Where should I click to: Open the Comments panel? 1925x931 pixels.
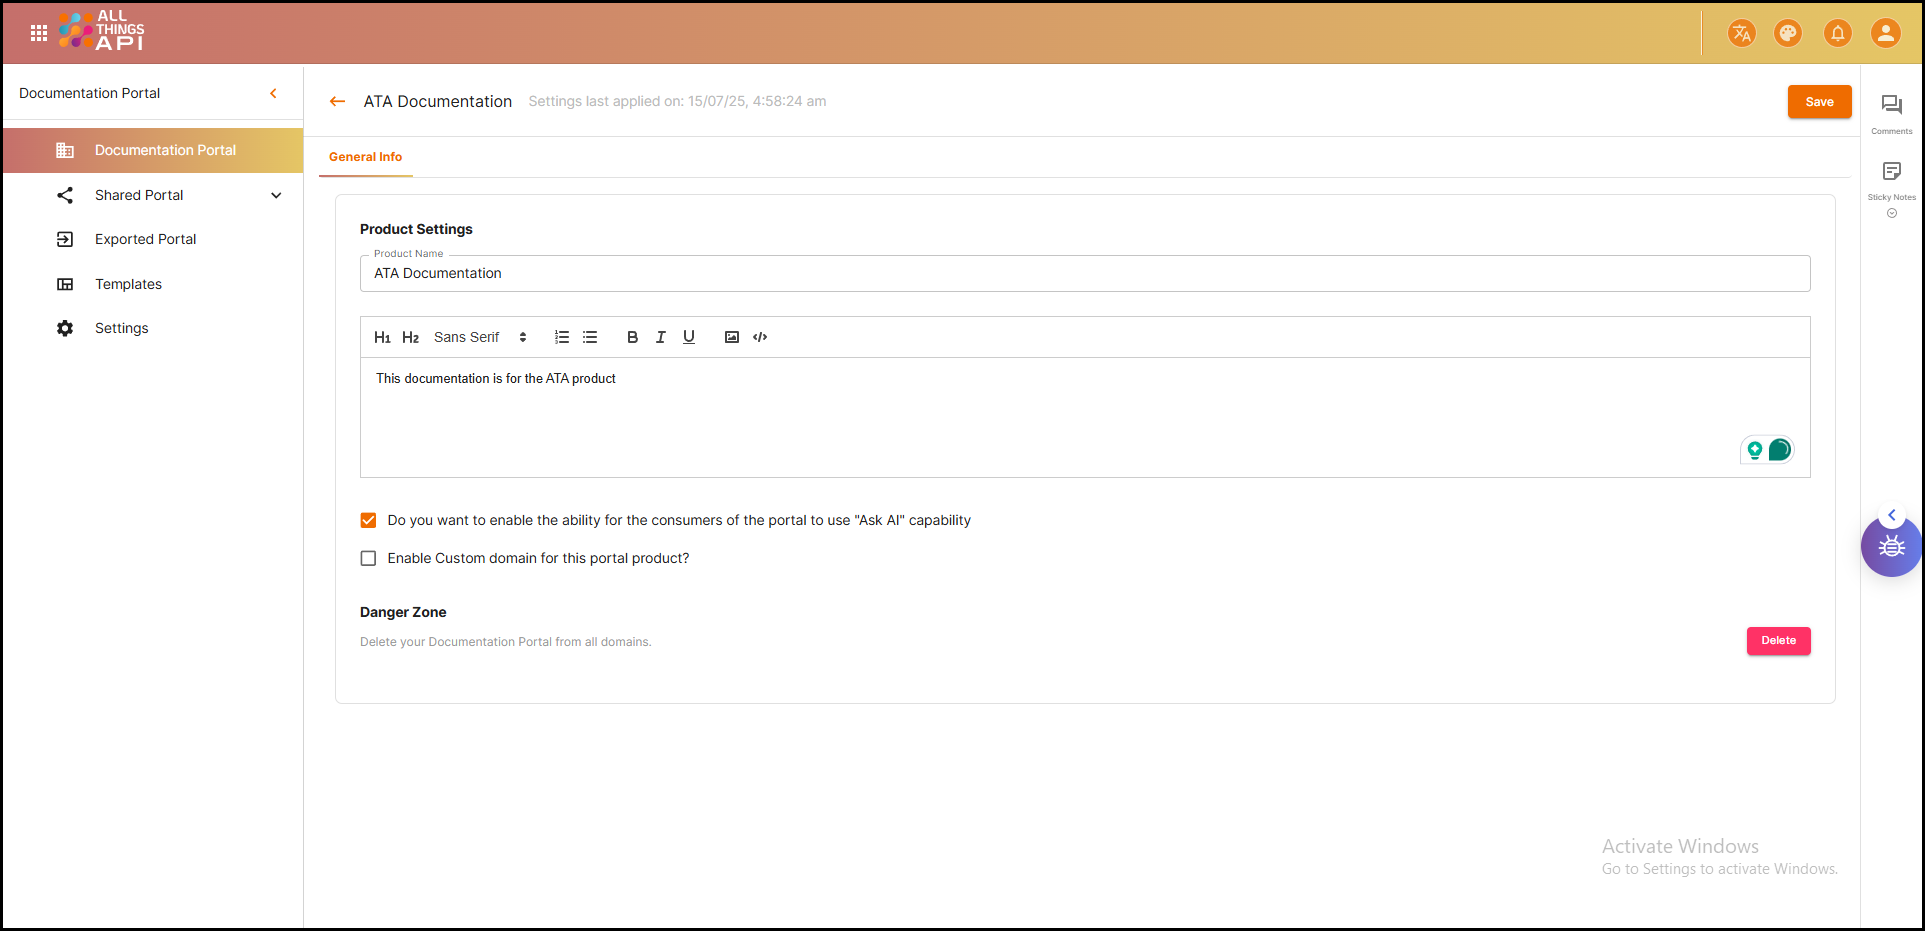tap(1891, 112)
